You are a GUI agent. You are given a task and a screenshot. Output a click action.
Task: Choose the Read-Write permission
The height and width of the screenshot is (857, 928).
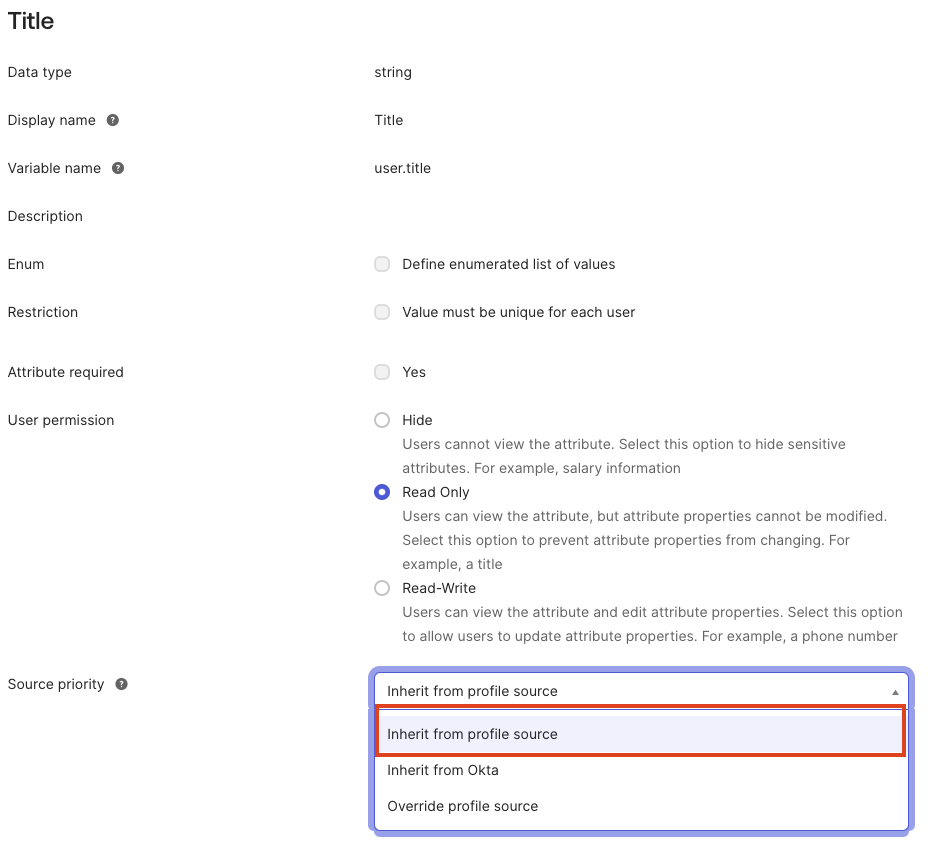pos(381,588)
